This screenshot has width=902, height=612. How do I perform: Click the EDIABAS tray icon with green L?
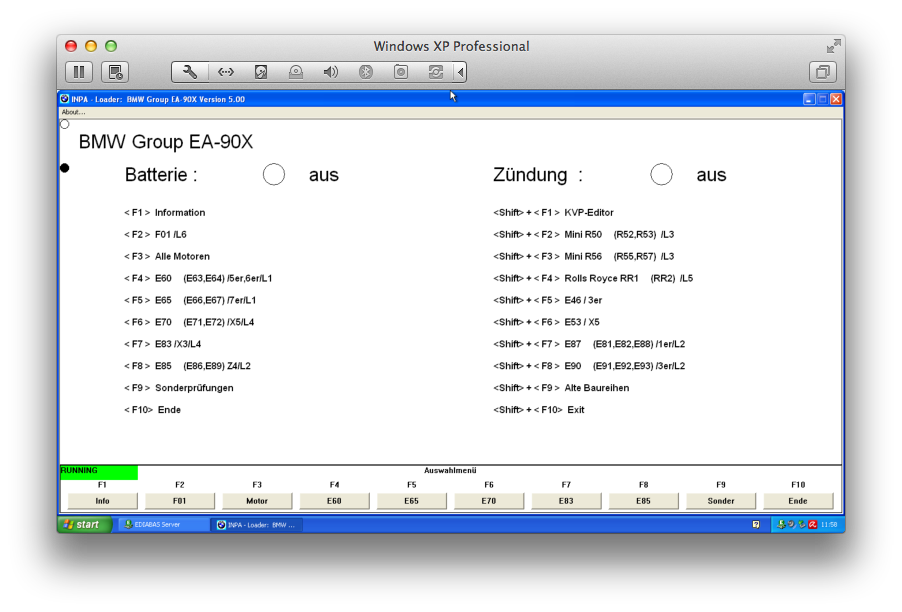tap(781, 525)
